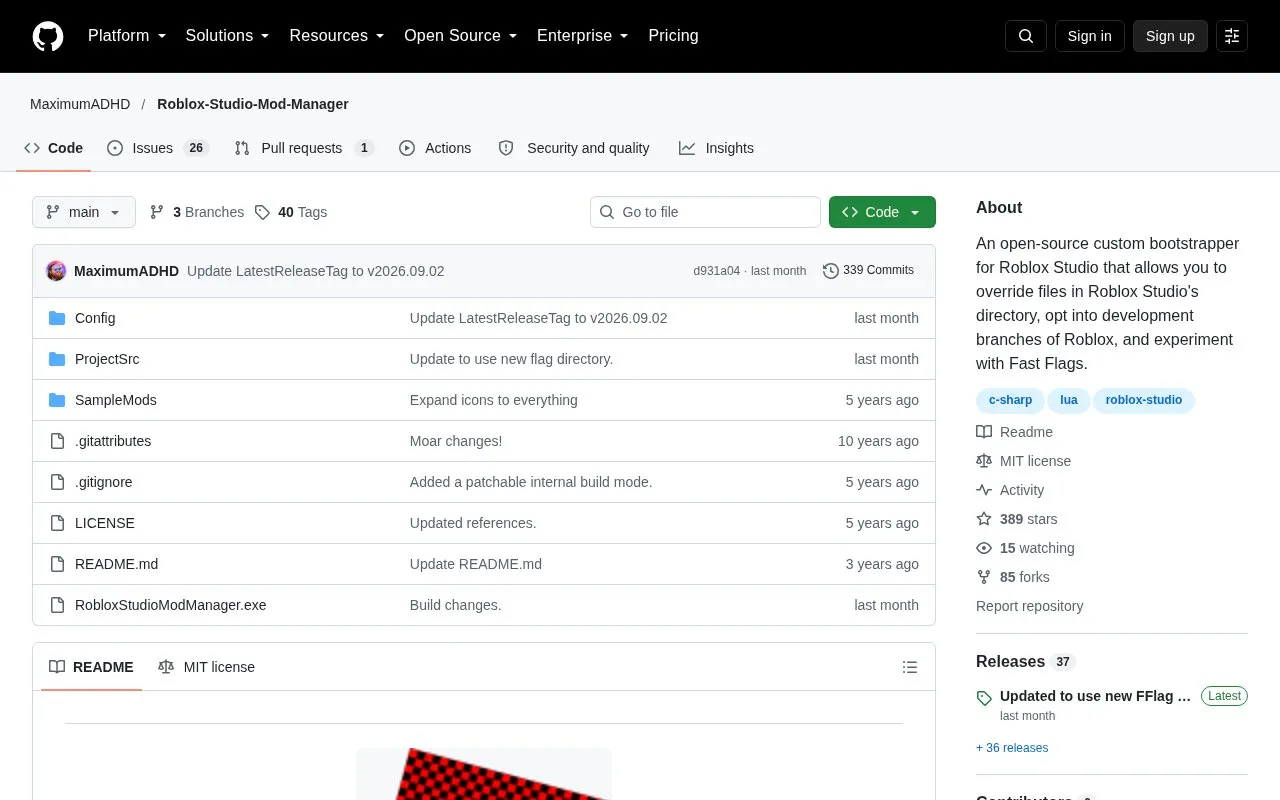Open README.md file name
Viewport: 1280px width, 800px height.
pos(116,564)
